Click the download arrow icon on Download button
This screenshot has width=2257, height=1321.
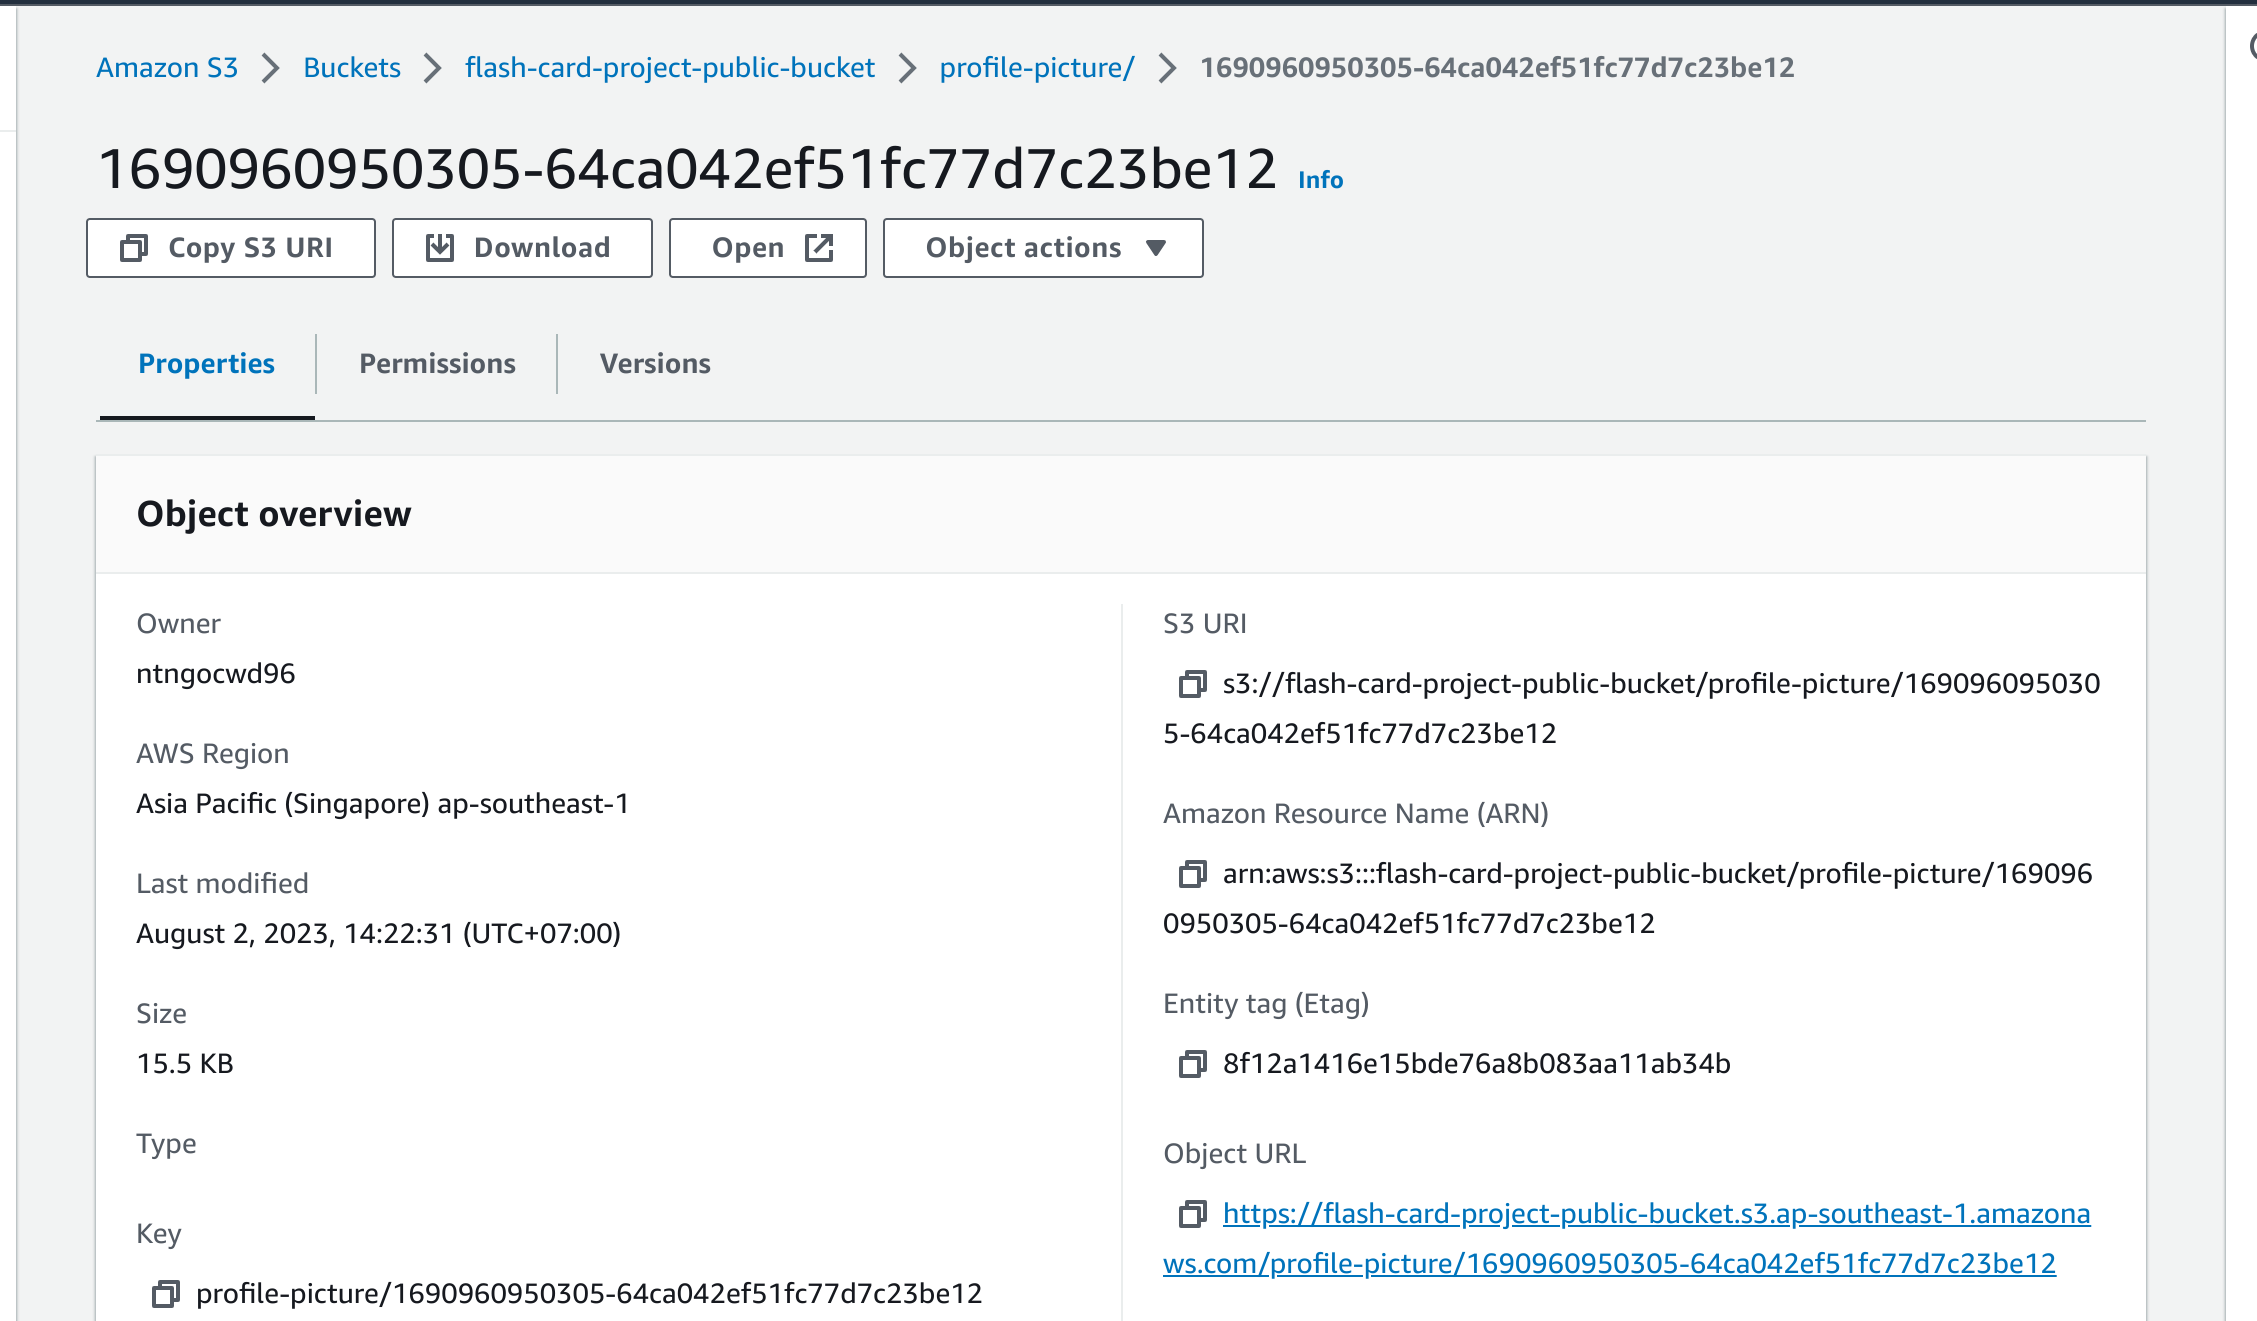click(x=443, y=247)
